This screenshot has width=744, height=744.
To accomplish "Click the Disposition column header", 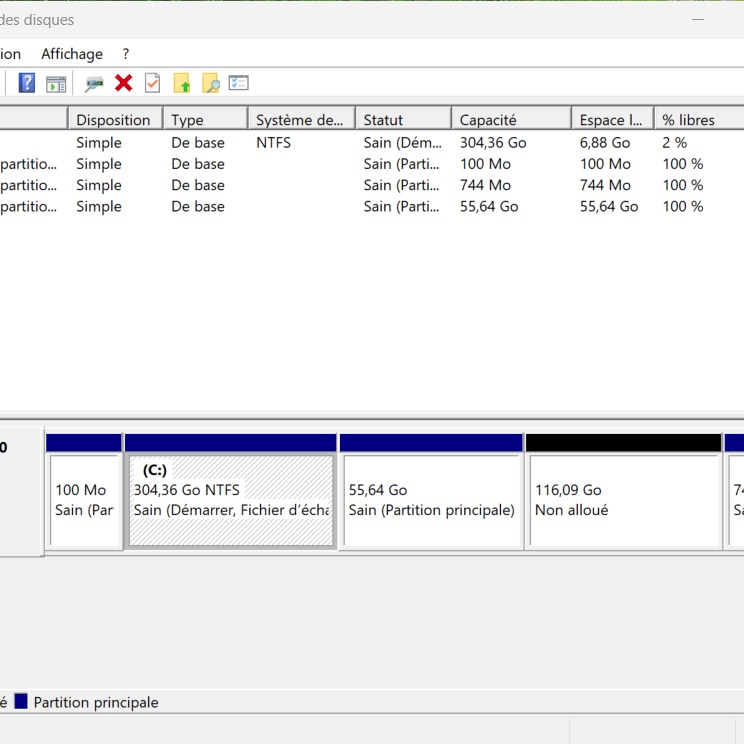I will pyautogui.click(x=114, y=120).
